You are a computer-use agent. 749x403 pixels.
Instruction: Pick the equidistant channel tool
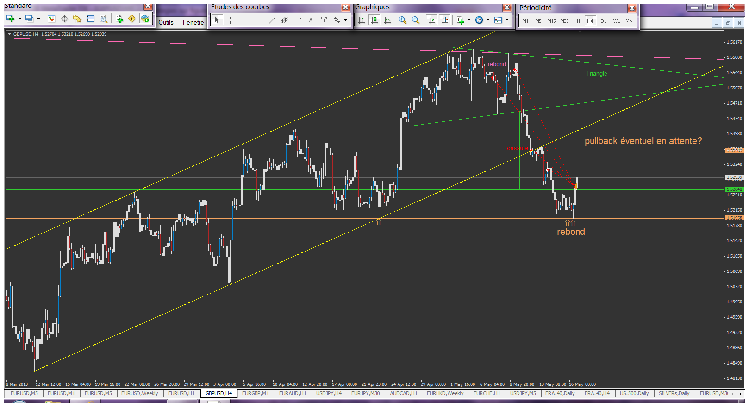click(284, 21)
